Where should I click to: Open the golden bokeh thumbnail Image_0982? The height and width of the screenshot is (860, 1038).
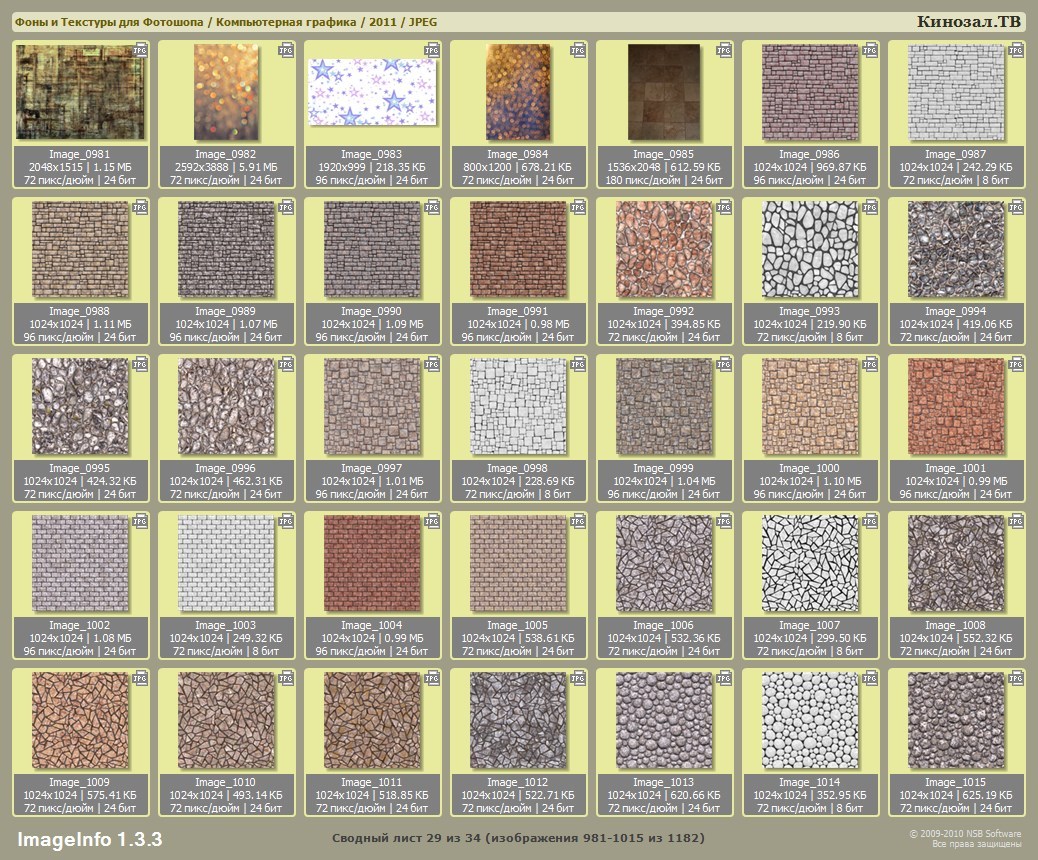(x=226, y=92)
